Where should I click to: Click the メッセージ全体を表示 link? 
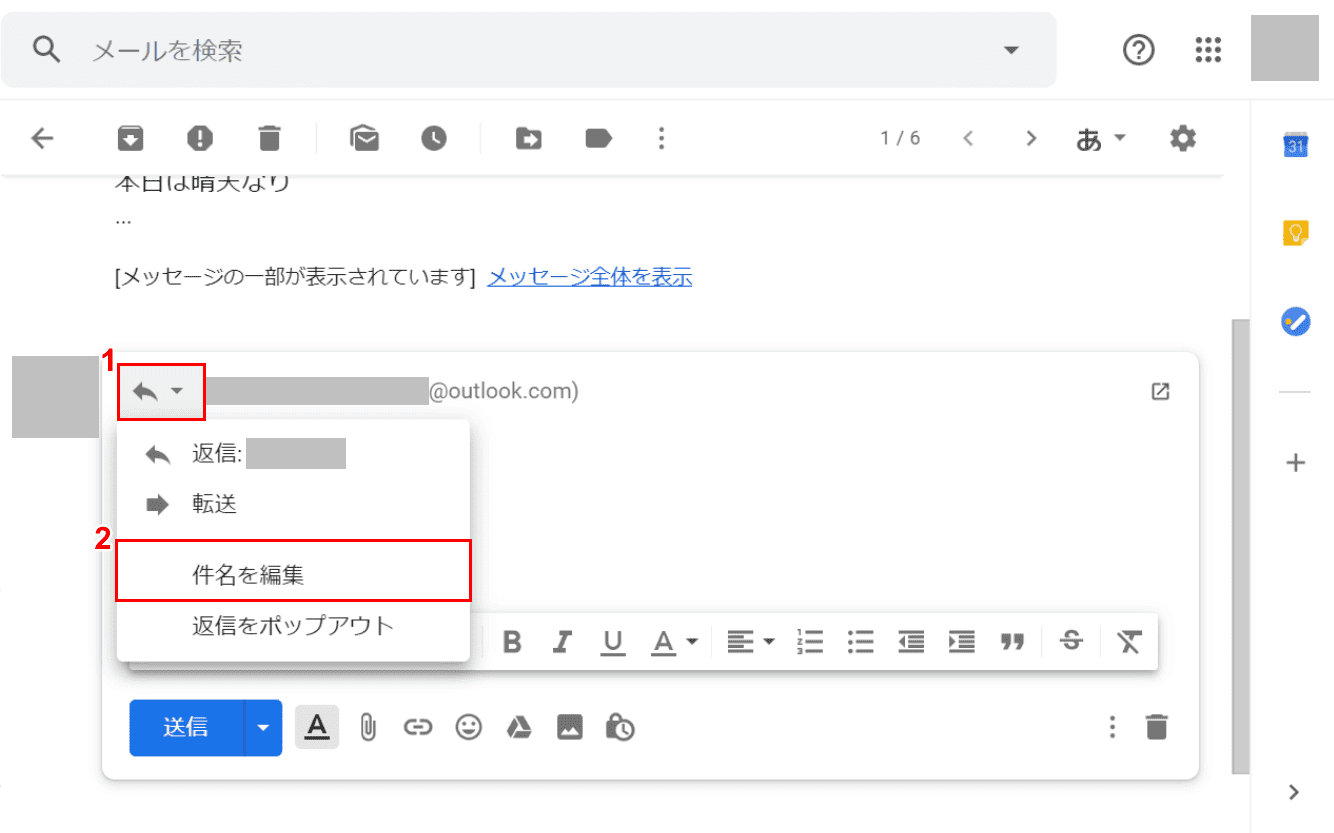(590, 277)
